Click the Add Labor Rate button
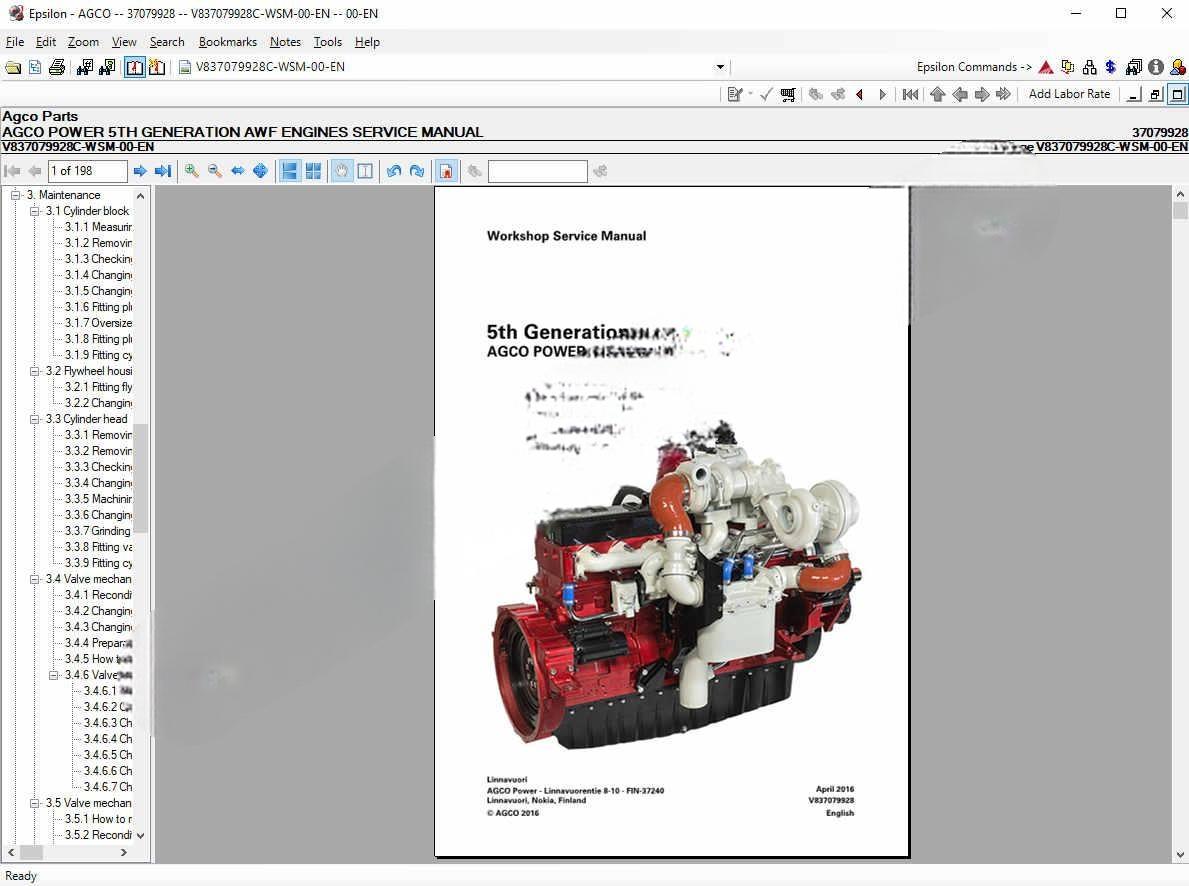Viewport: 1189px width, 886px height. (x=1069, y=93)
